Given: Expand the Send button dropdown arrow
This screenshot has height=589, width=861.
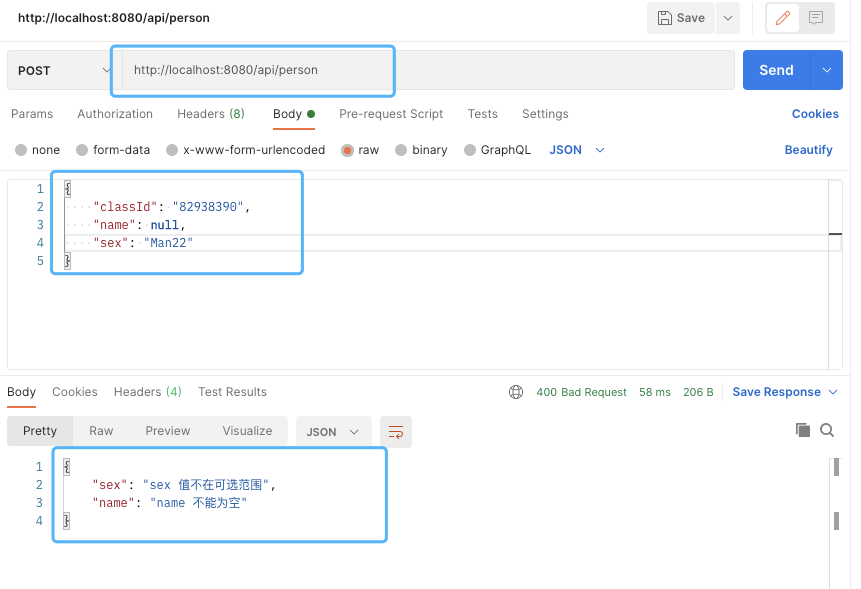Looking at the screenshot, I should [825, 70].
